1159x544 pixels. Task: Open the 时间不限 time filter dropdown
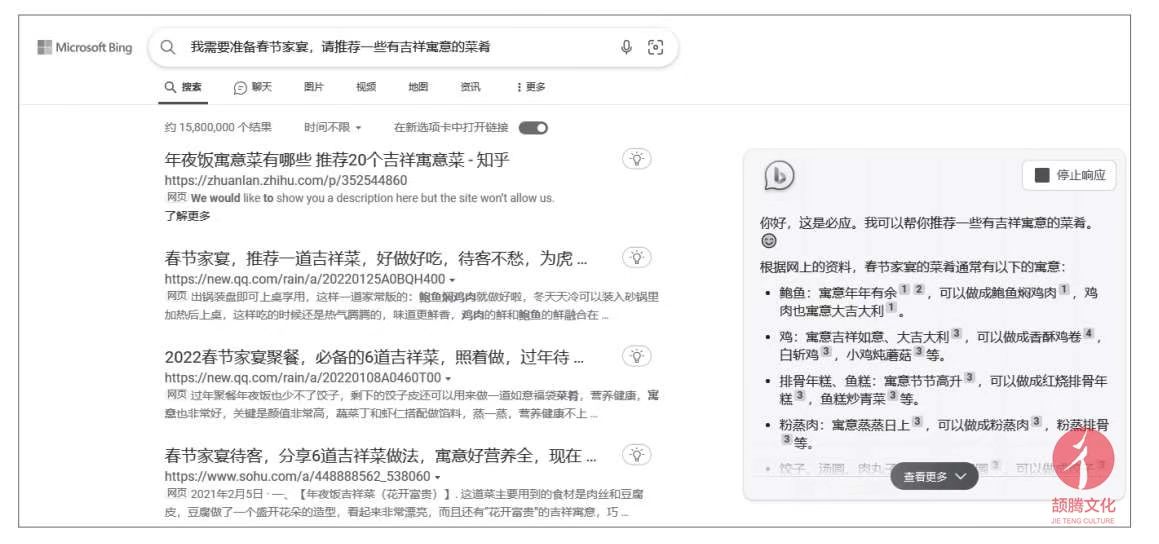click(x=333, y=127)
